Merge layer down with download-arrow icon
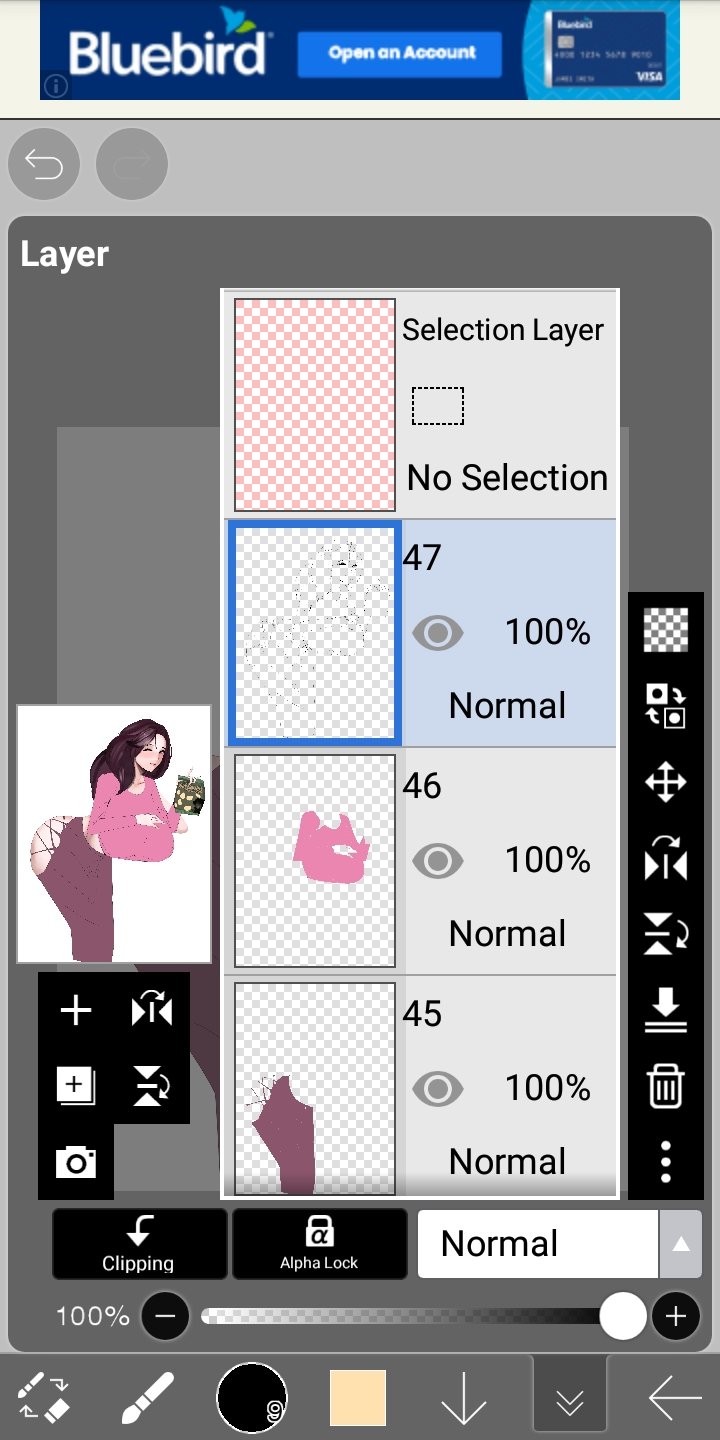This screenshot has width=720, height=1440. pyautogui.click(x=666, y=1010)
